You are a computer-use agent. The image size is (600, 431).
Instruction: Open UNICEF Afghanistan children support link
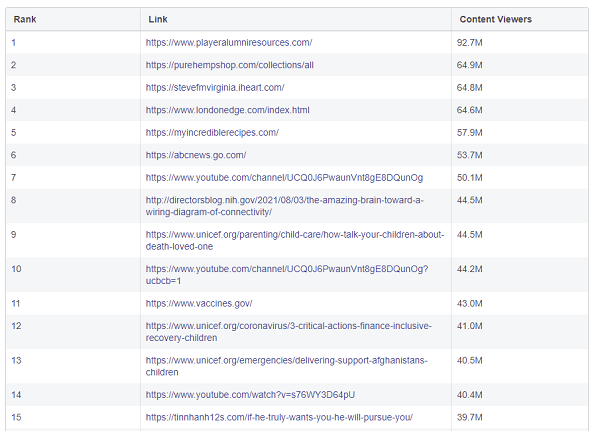click(x=286, y=366)
